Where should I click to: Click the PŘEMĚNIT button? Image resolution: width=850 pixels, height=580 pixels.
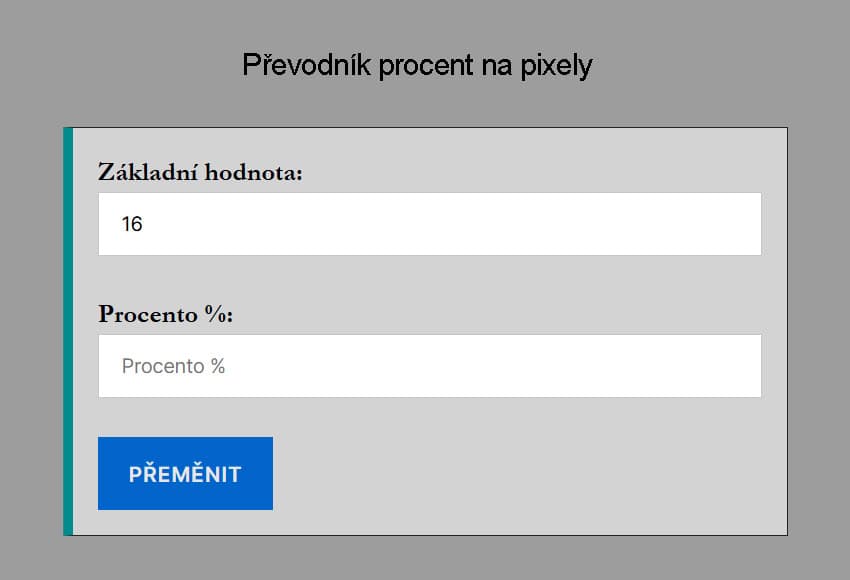point(185,473)
